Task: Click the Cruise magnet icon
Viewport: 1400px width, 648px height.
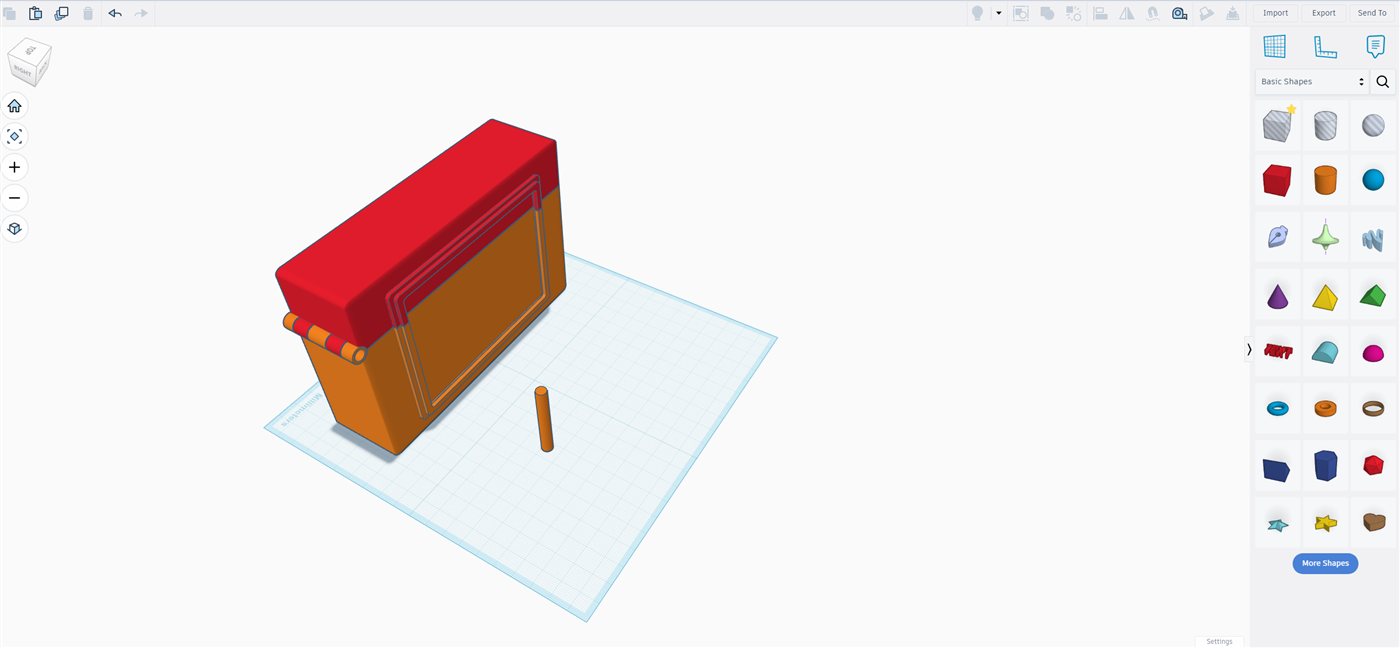Action: pyautogui.click(x=1152, y=13)
